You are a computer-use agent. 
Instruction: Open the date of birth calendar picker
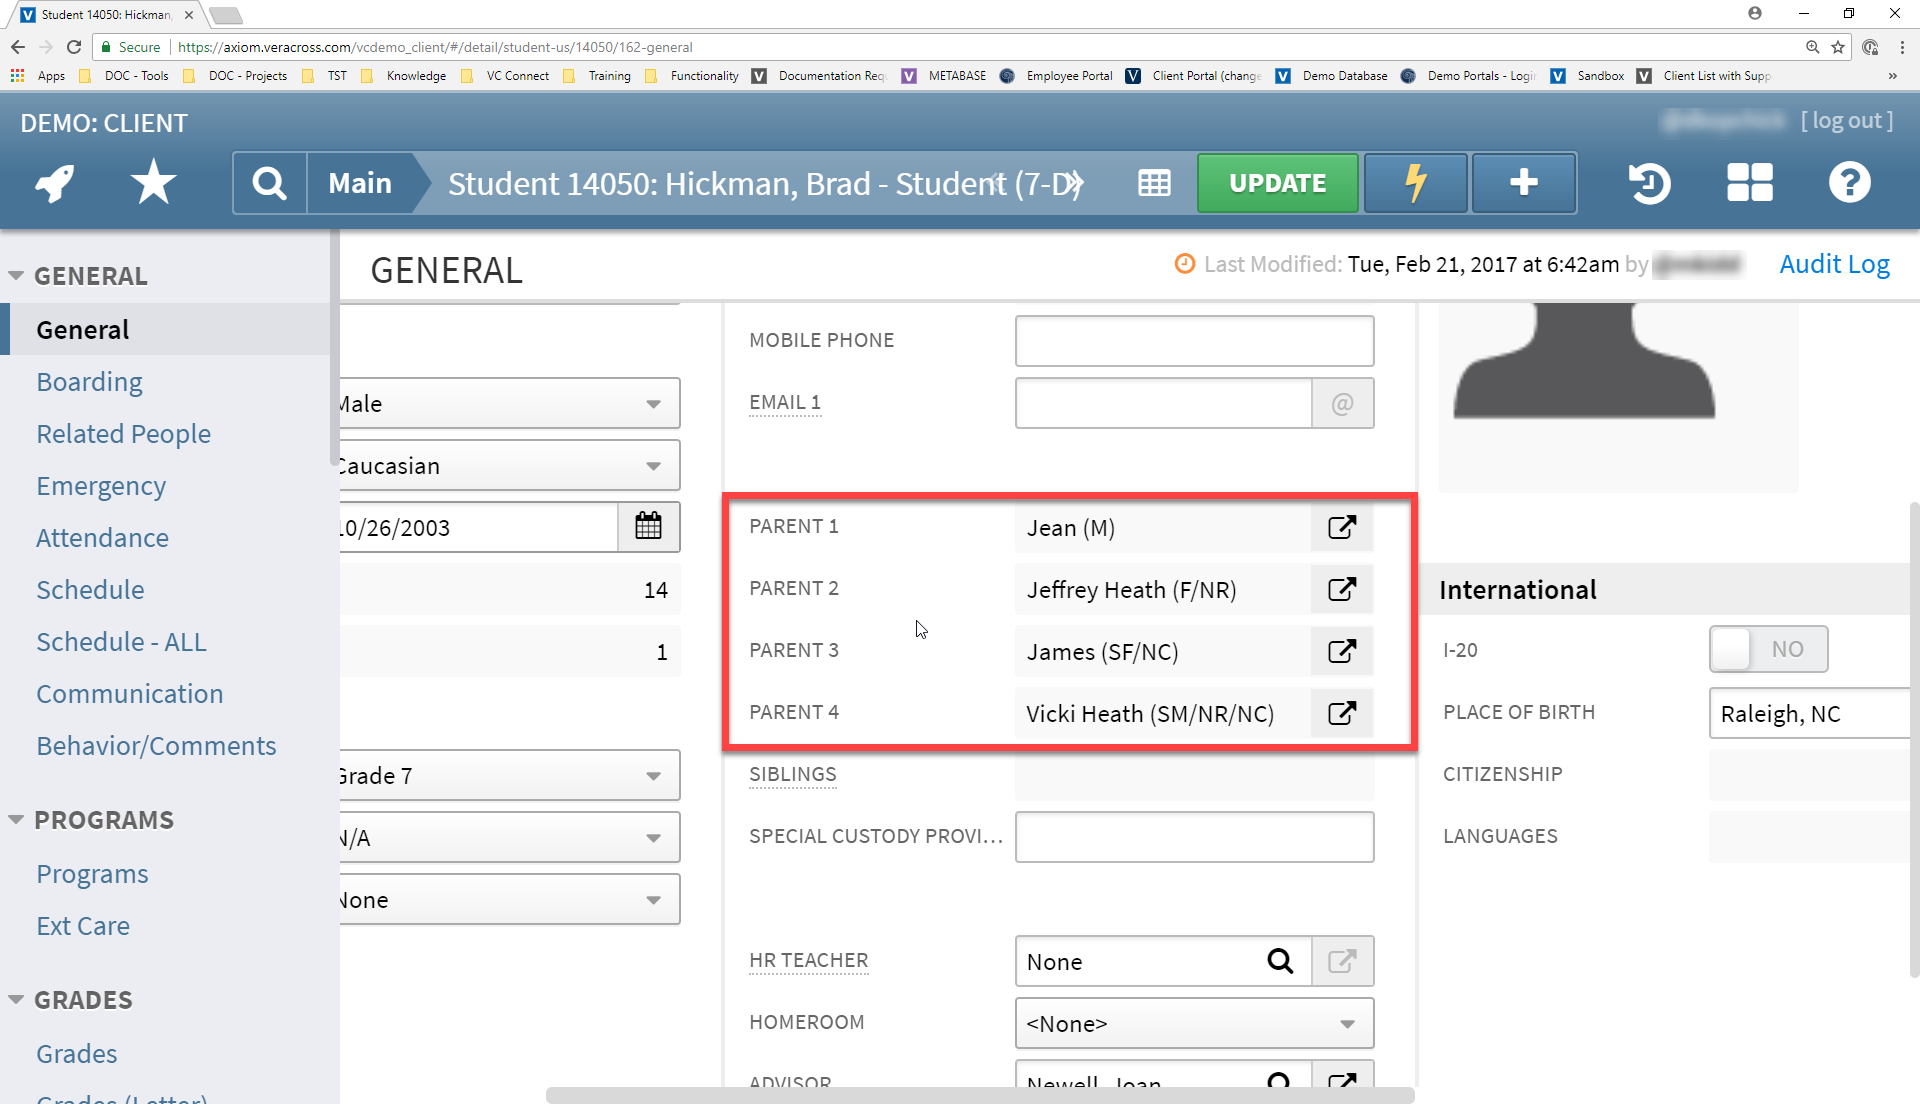click(648, 527)
